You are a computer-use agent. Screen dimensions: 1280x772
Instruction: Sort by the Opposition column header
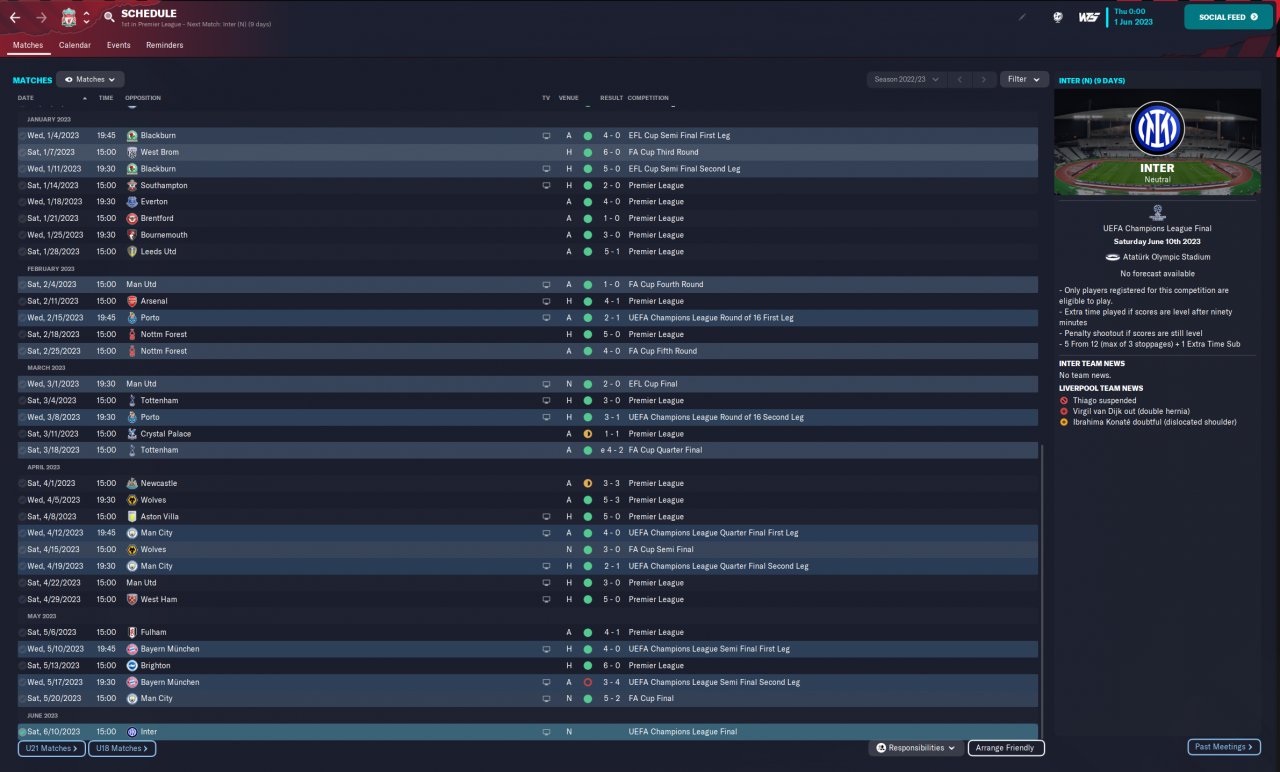tap(143, 98)
